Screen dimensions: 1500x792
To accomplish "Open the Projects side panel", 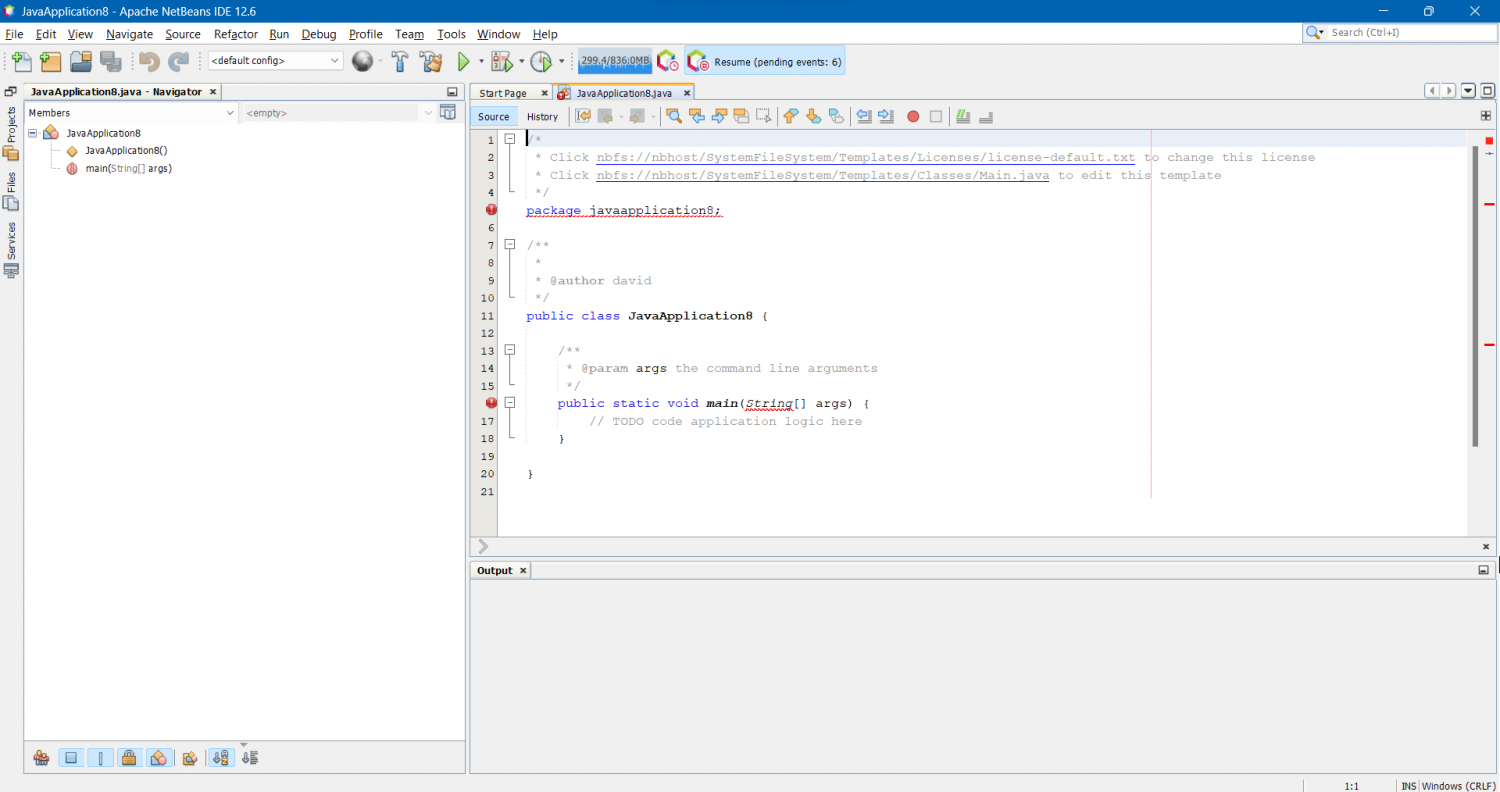I will coord(11,133).
